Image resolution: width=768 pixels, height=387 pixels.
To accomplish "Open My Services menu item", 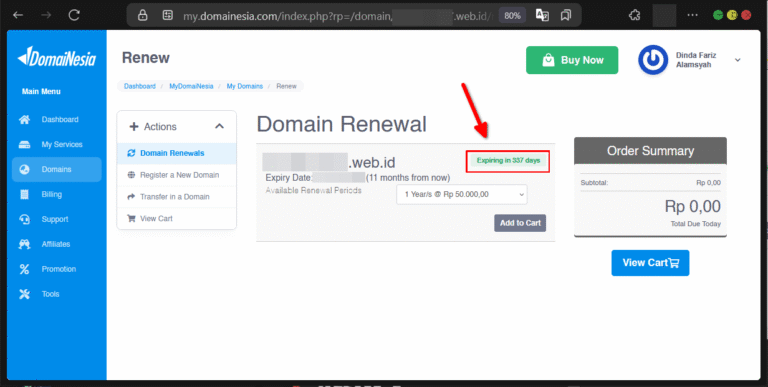I will (x=62, y=145).
